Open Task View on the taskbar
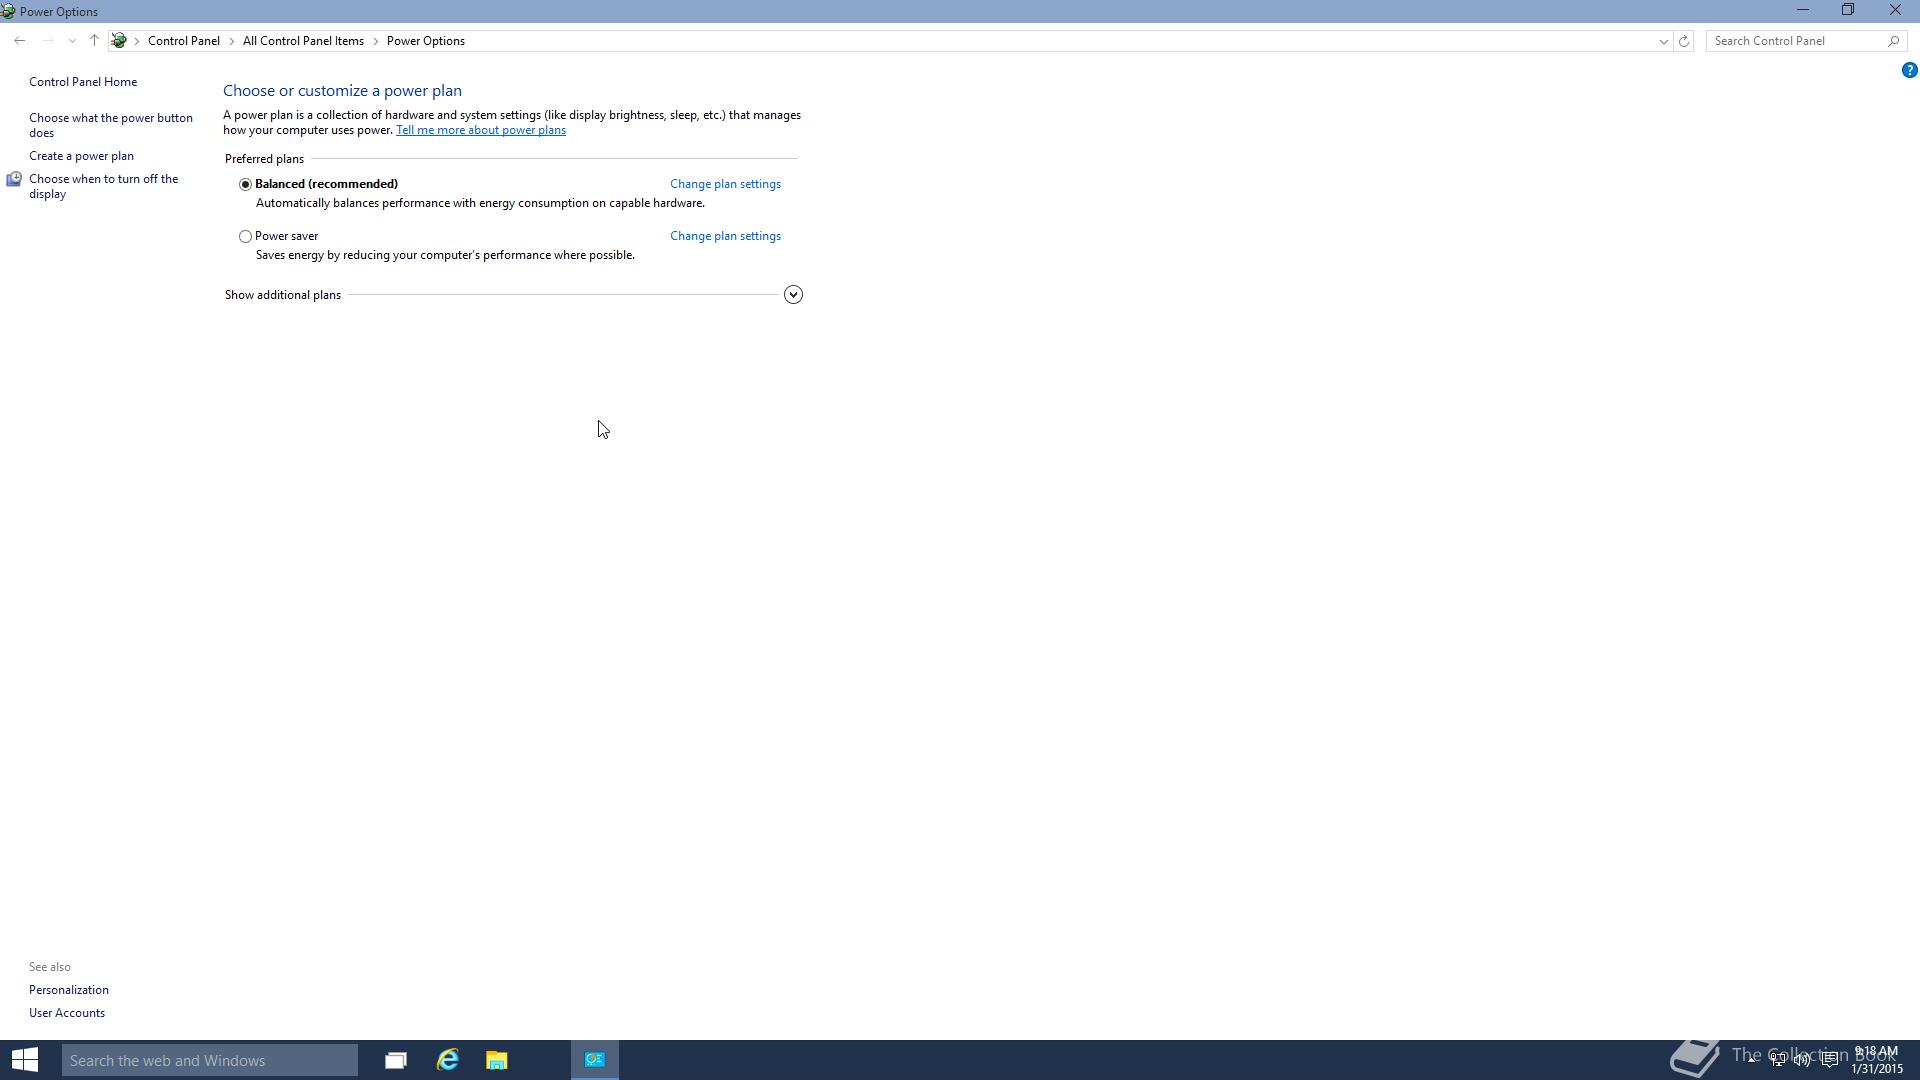Viewport: 1920px width, 1080px height. coord(396,1060)
